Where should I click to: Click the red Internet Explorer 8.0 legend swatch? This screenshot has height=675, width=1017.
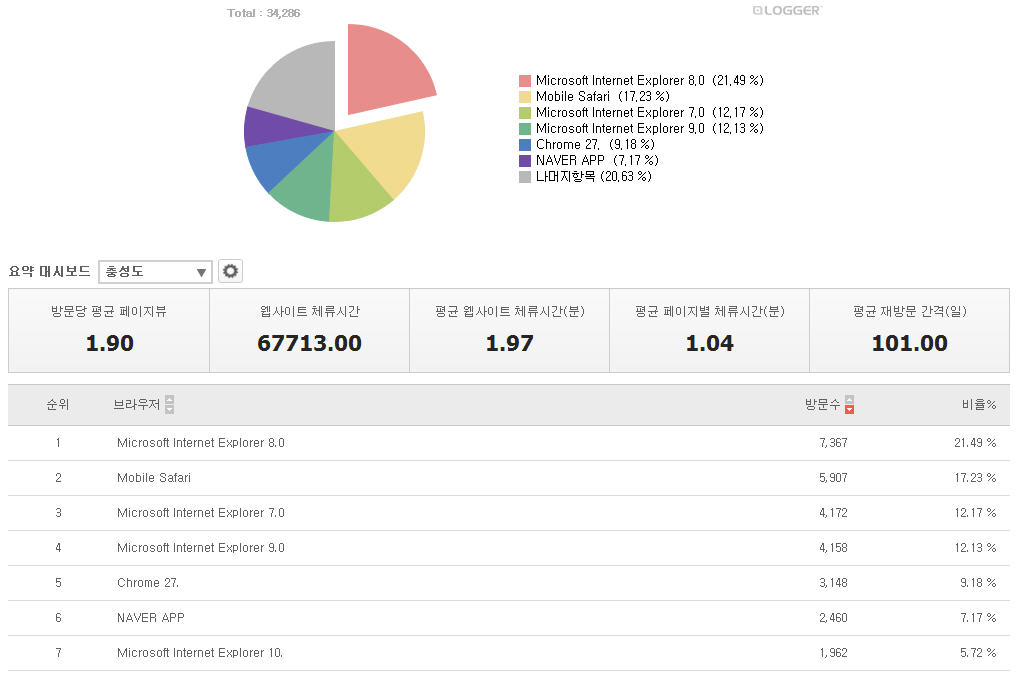coord(525,81)
